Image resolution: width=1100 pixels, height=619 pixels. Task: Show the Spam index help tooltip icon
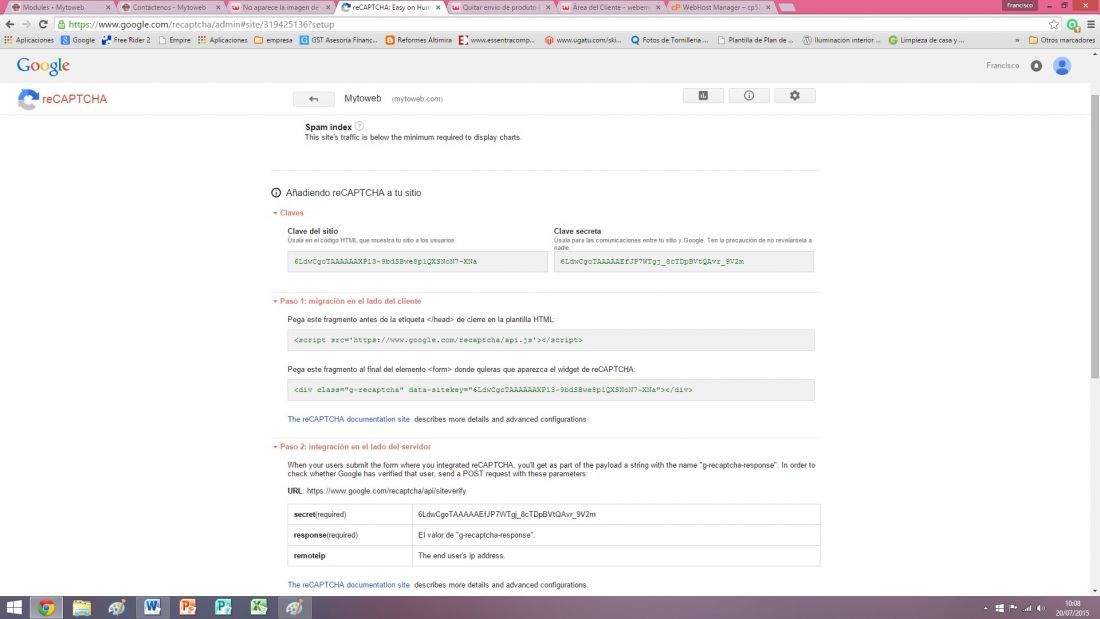point(359,126)
